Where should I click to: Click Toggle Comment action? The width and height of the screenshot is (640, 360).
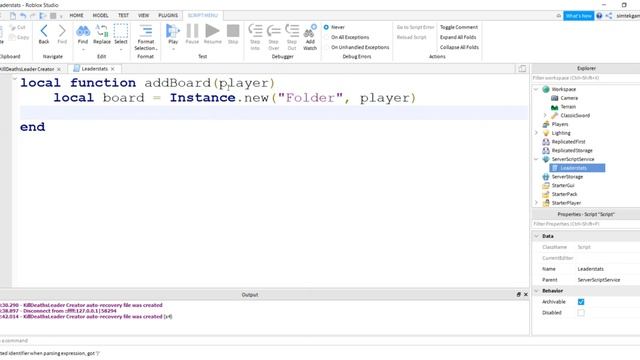[x=459, y=27]
